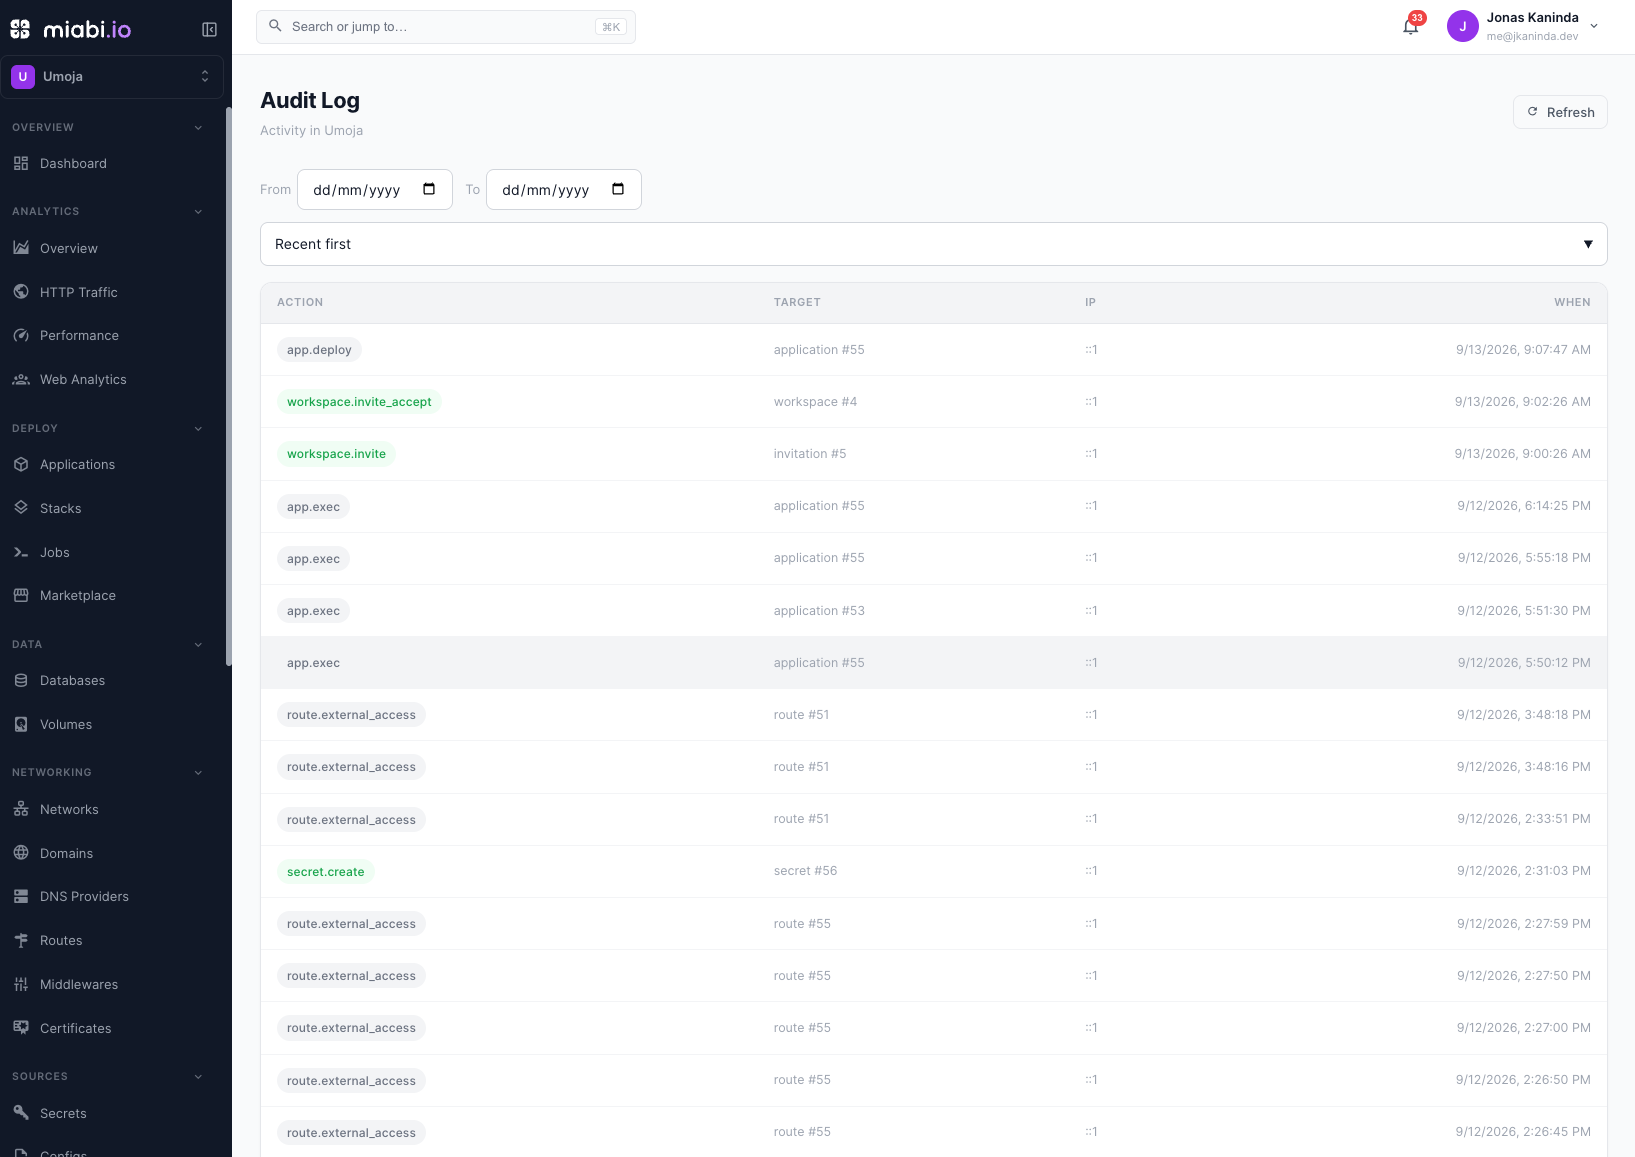Select the Stacks layers icon
1635x1157 pixels.
point(21,508)
